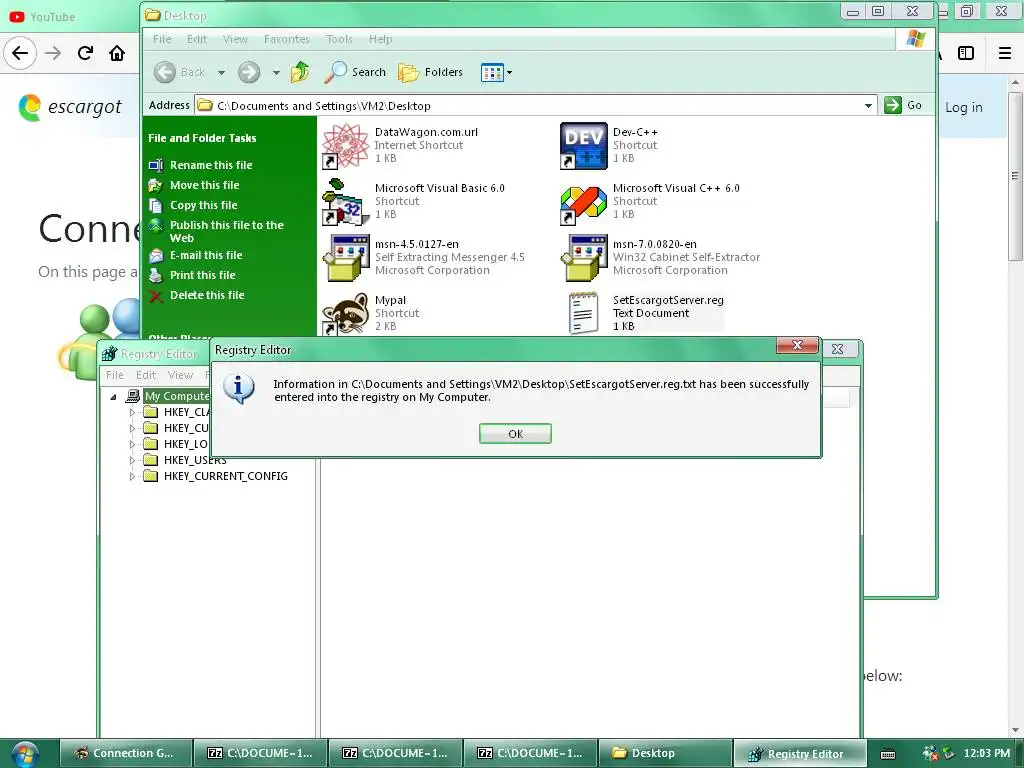This screenshot has width=1024, height=768.
Task: Click the browser forward arrow
Action: point(53,53)
